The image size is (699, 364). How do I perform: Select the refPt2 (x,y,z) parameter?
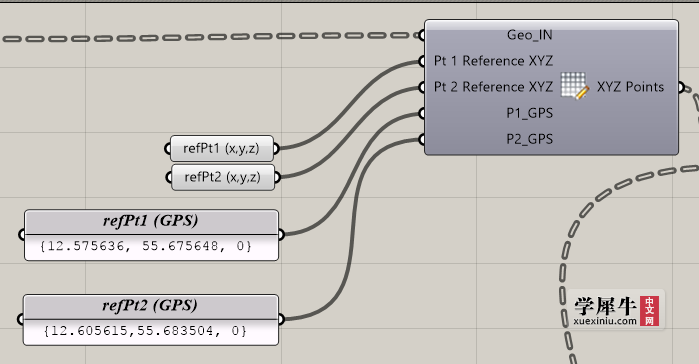(223, 177)
